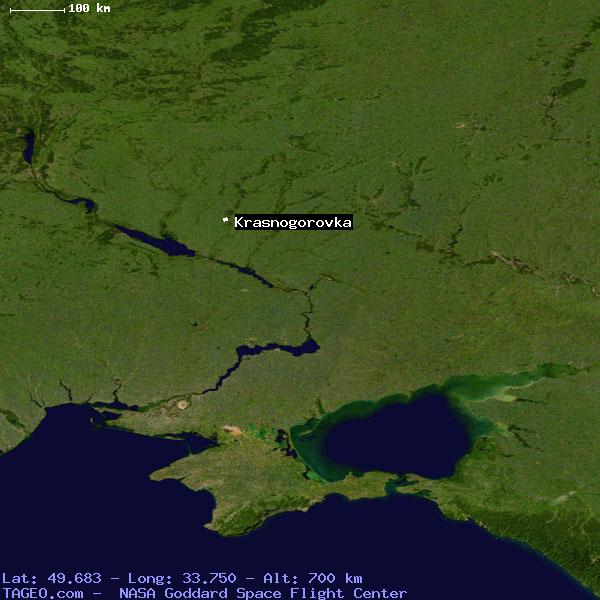Click the 100 km scale label
Viewport: 600px width, 600px height.
pyautogui.click(x=90, y=8)
